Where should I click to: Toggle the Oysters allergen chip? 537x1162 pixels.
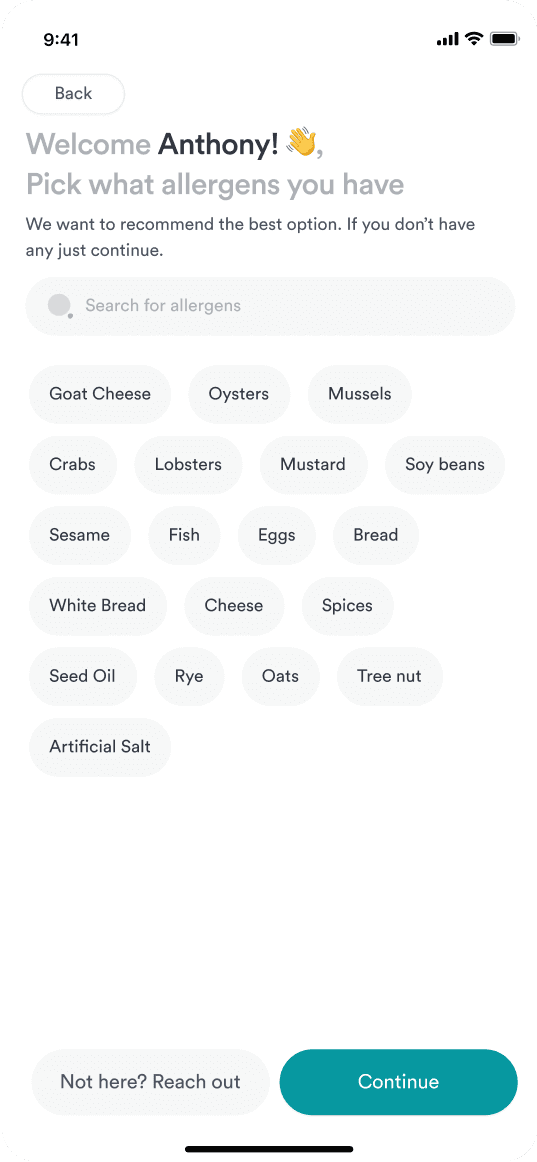point(239,394)
